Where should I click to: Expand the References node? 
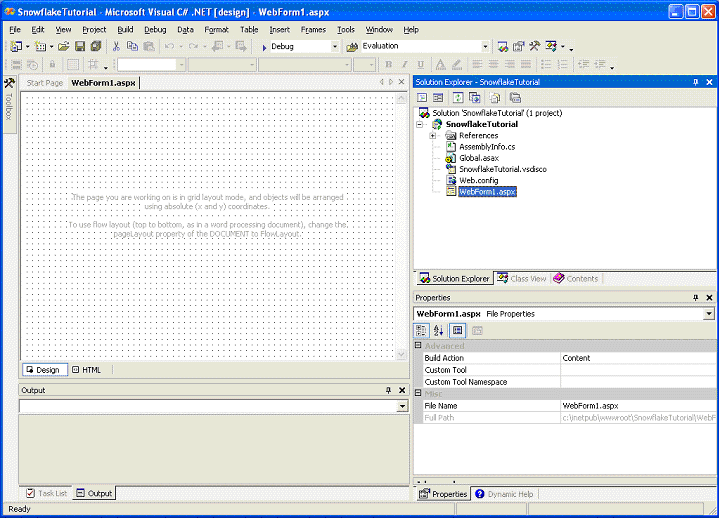point(432,136)
